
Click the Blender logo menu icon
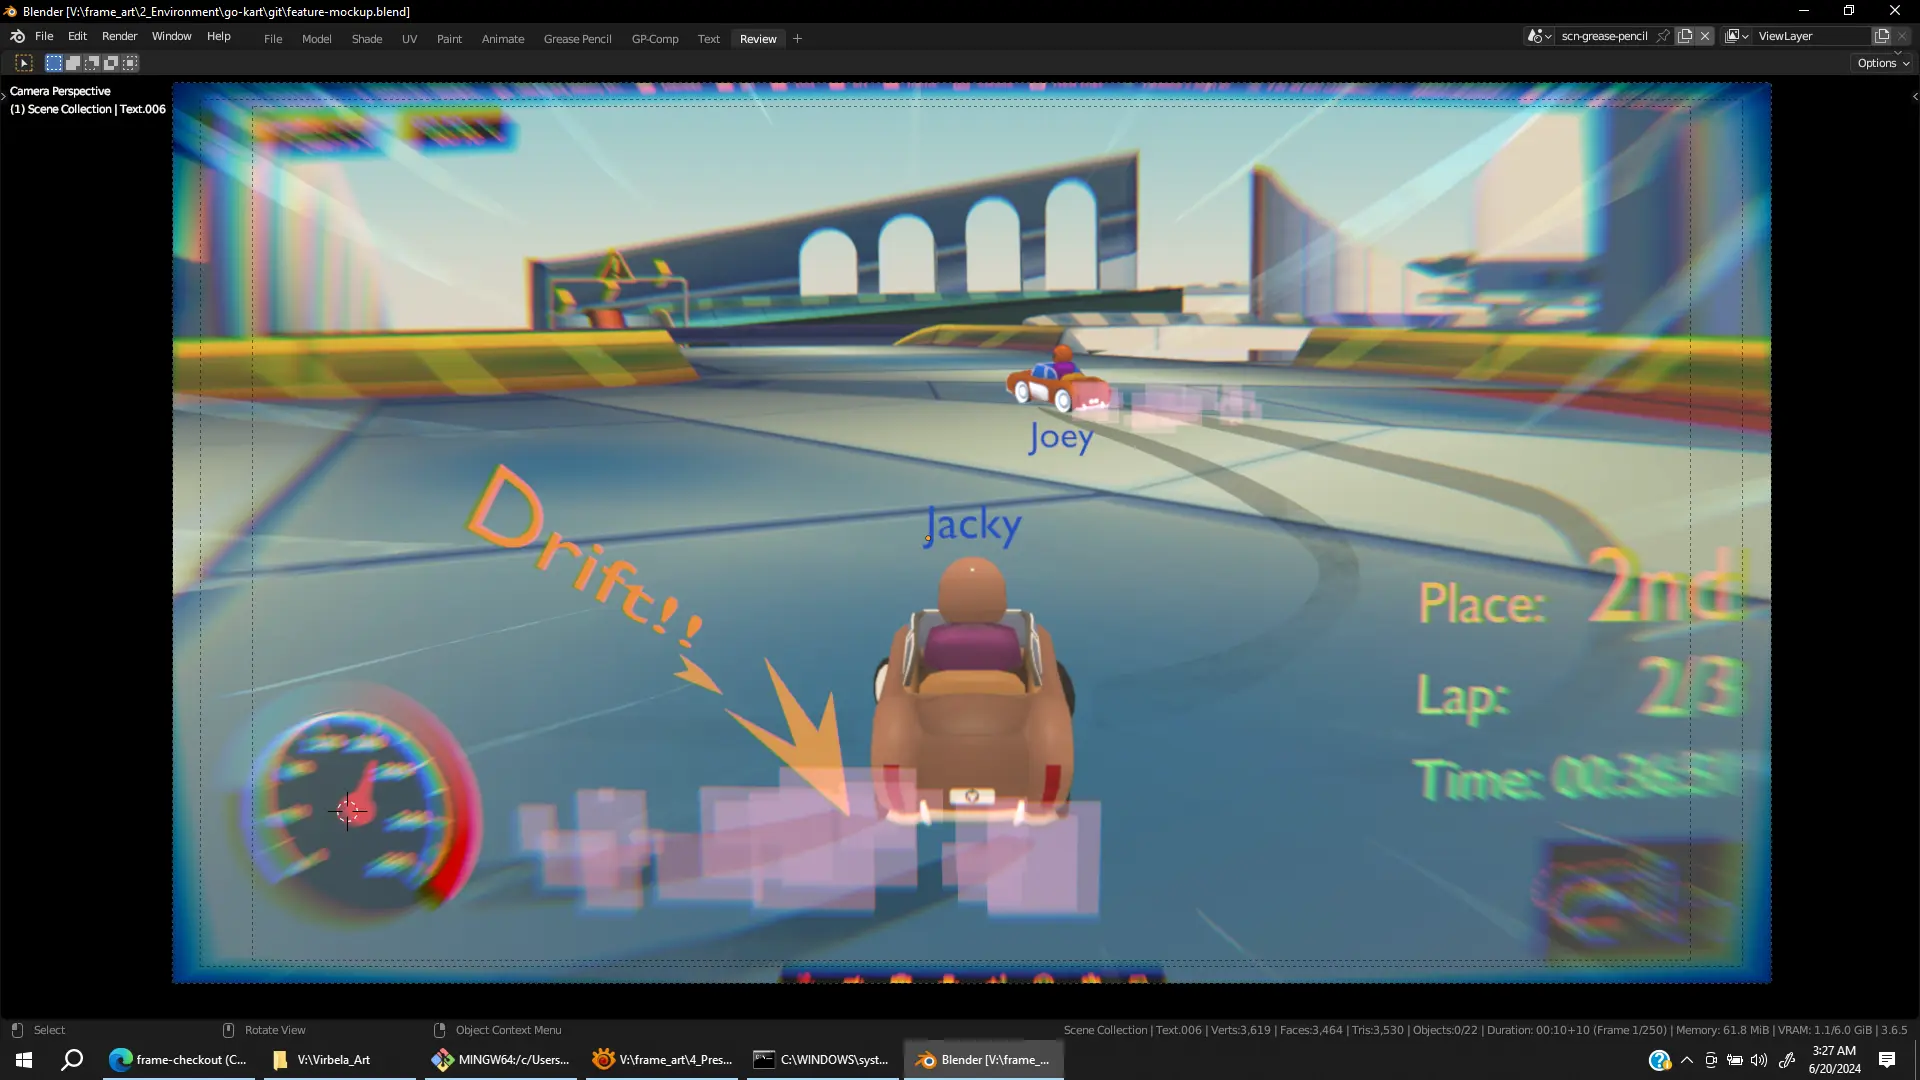click(17, 36)
